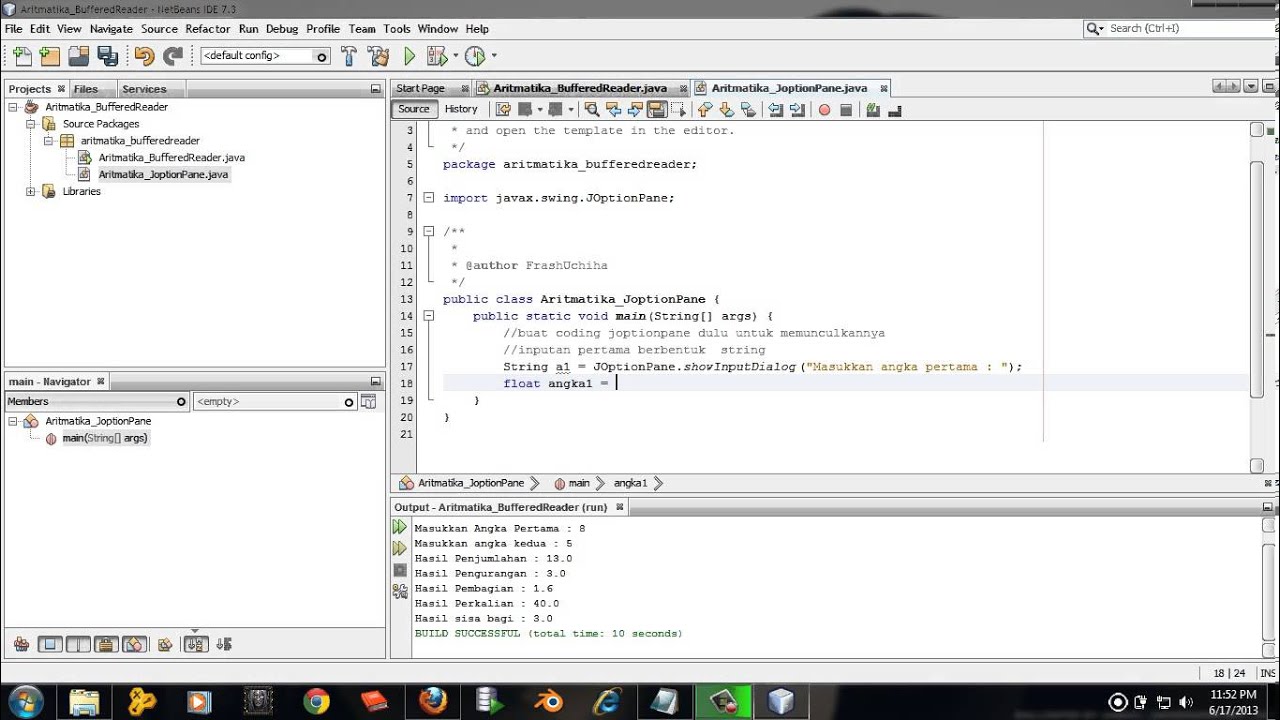Viewport: 1280px width, 720px height.
Task: Click red Start Macro Recording icon
Action: click(x=824, y=110)
